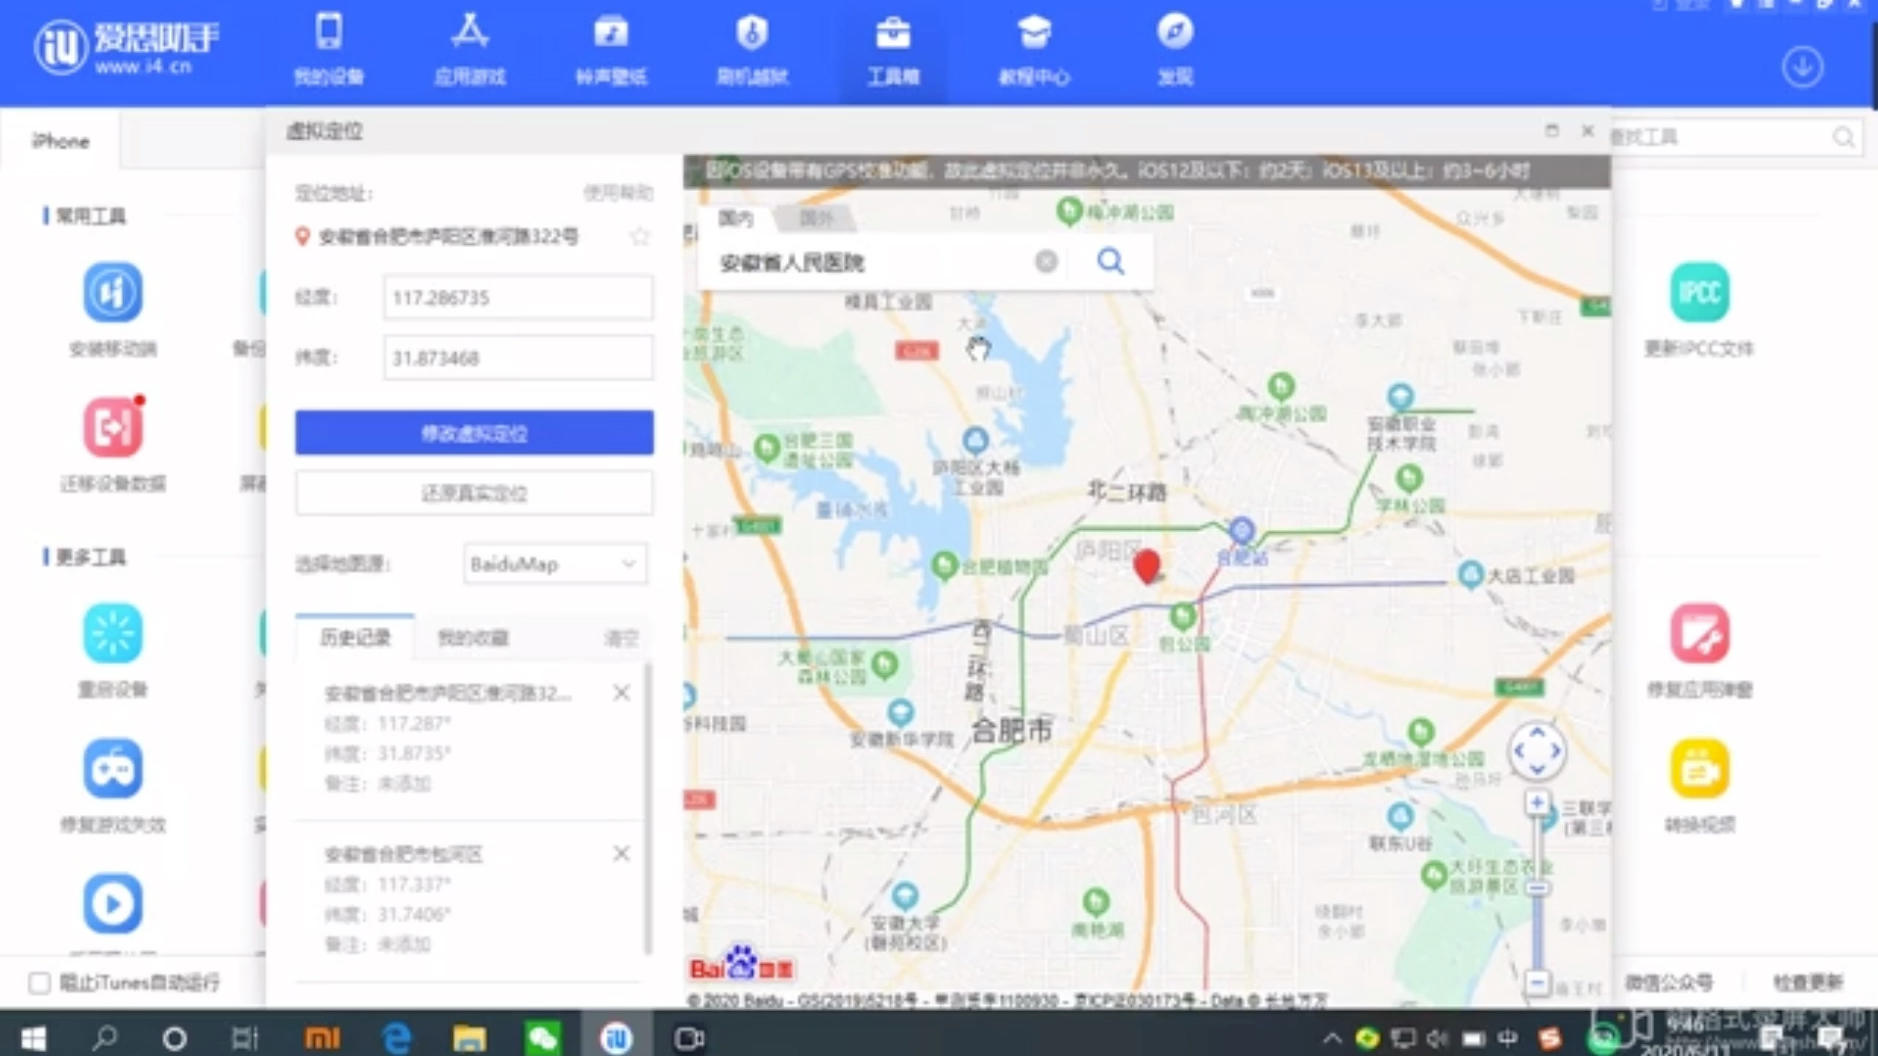The height and width of the screenshot is (1056, 1878).
Task: Click the 修改虚拟定位 button
Action: tap(473, 433)
